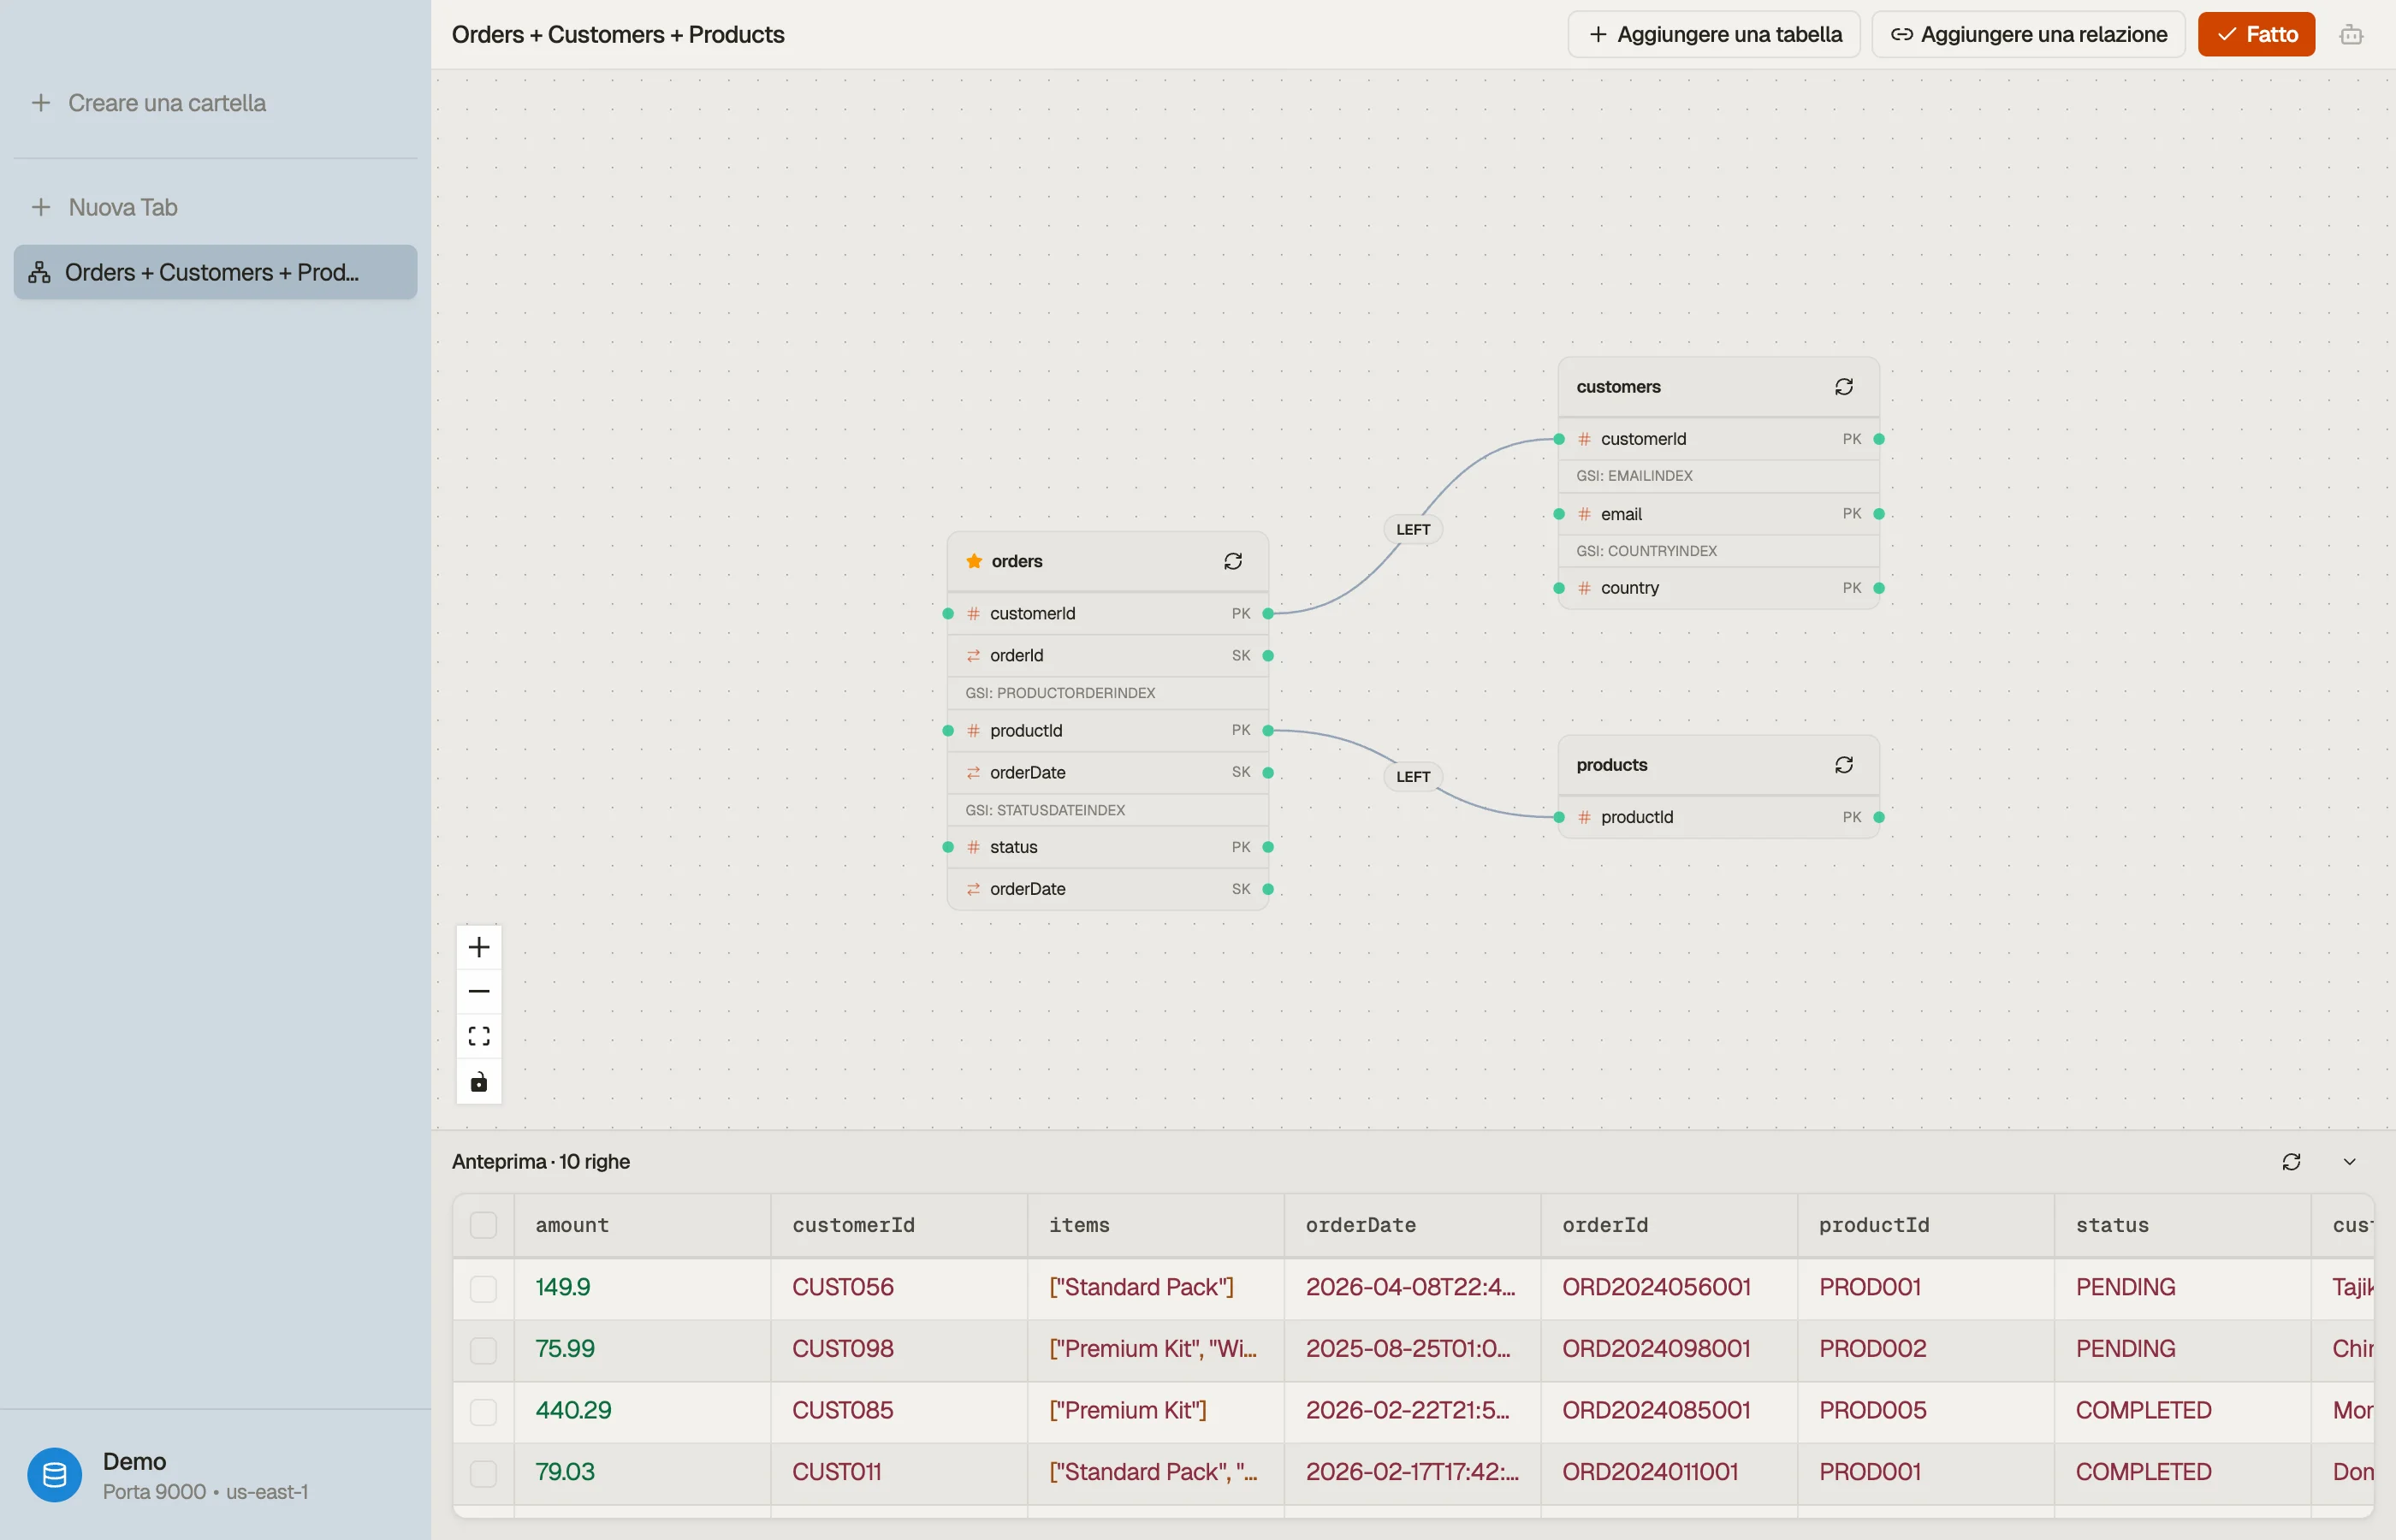This screenshot has height=1540, width=2396.
Task: Open the LEFT join type for products
Action: [1412, 777]
